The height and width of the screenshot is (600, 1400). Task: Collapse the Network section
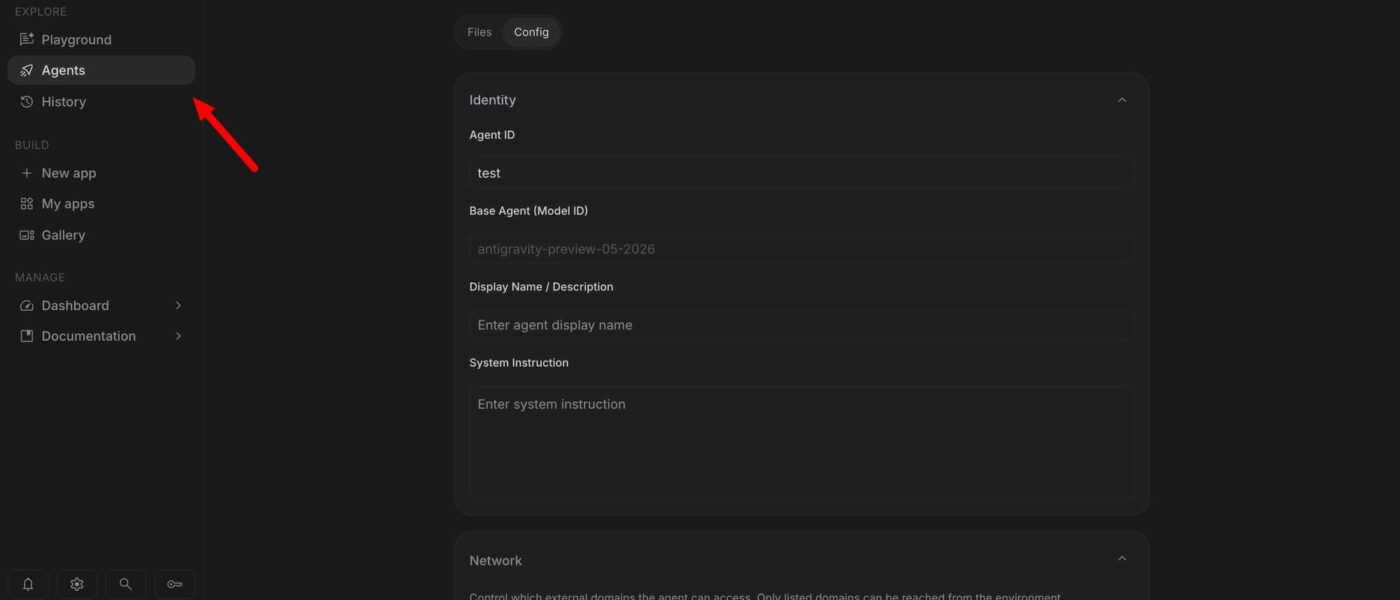[1121, 559]
